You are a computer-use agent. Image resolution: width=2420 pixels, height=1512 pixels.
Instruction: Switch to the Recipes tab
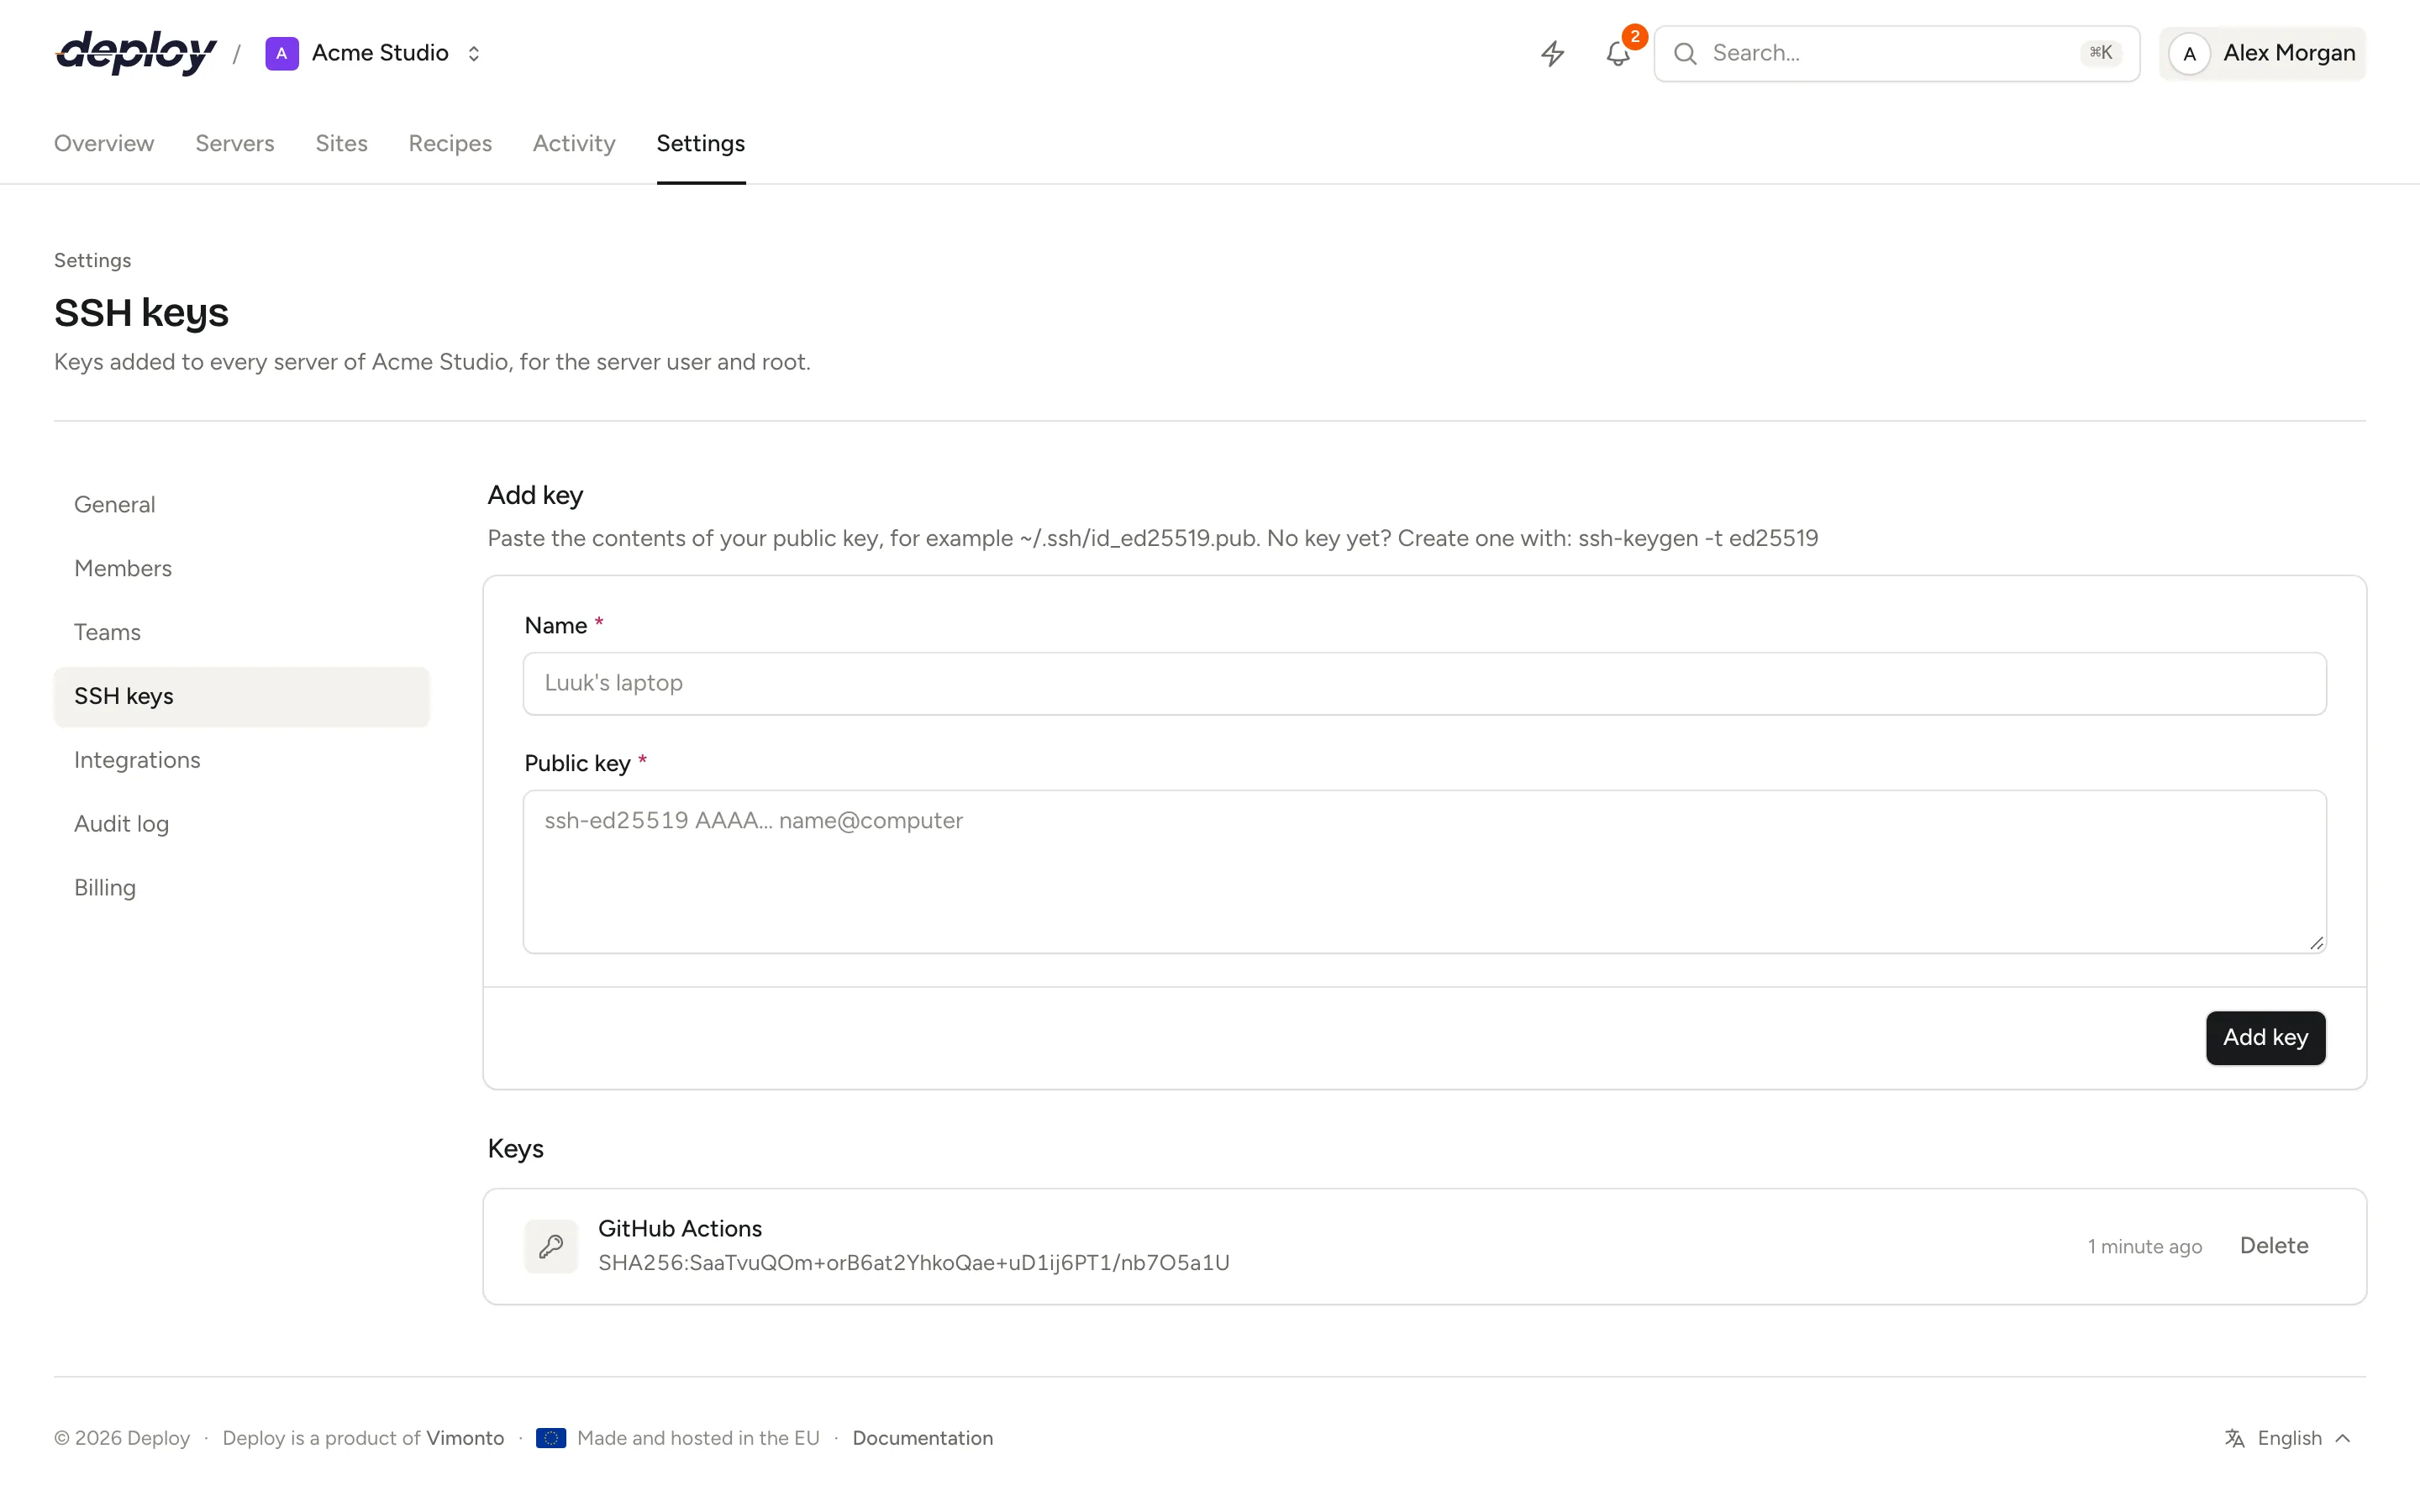click(450, 143)
